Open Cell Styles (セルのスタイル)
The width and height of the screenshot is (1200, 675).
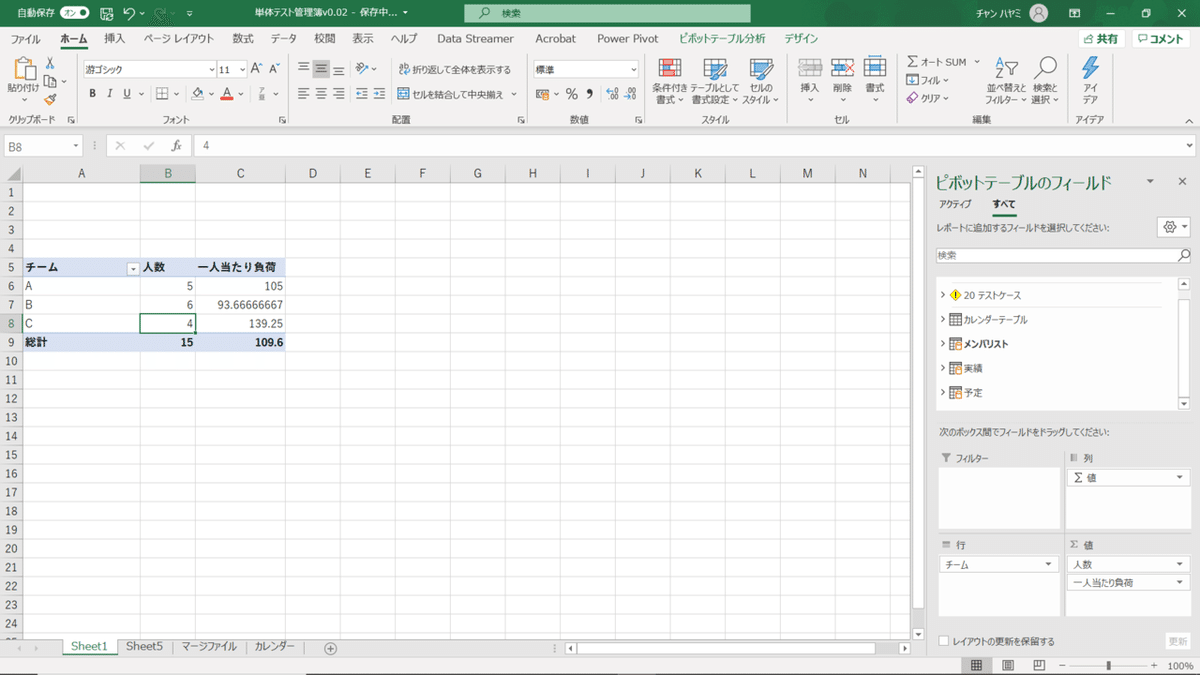tap(761, 80)
